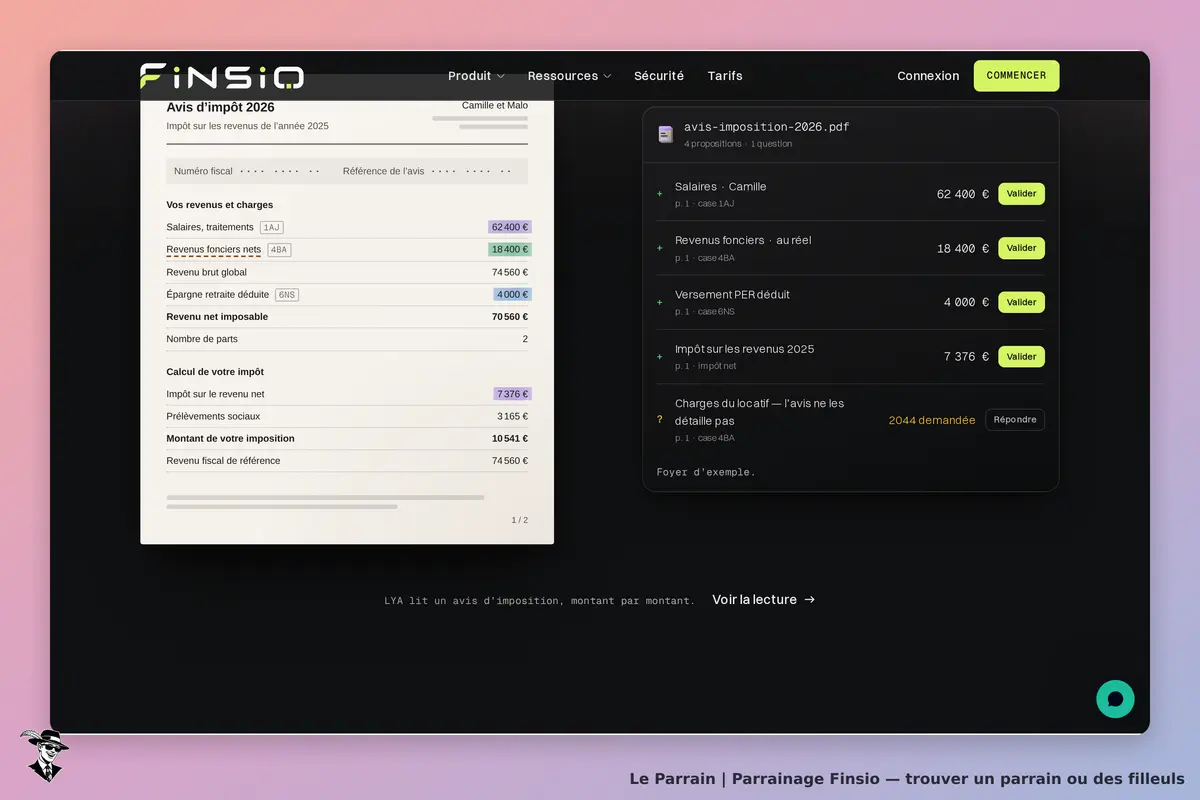Click the 4BA case tag in the document

(279, 250)
